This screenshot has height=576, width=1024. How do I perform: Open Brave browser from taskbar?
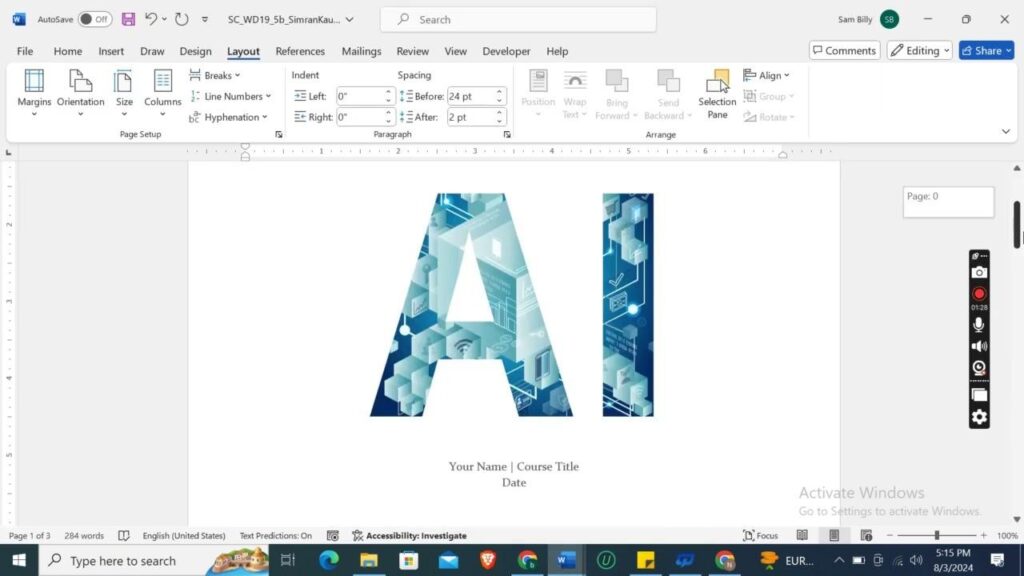[x=488, y=560]
